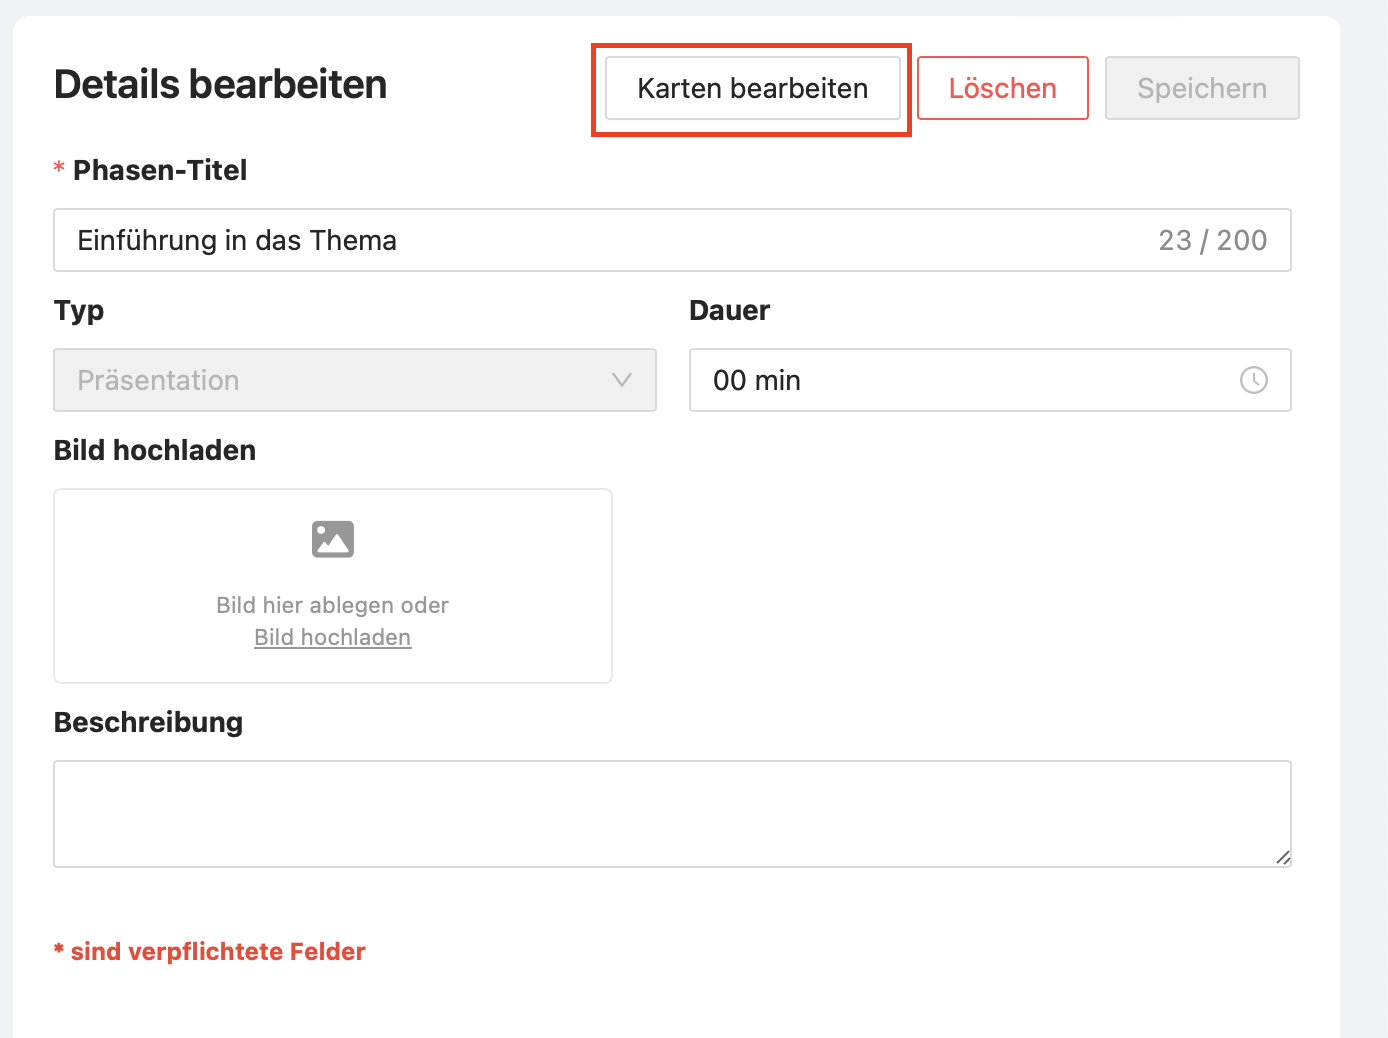The width and height of the screenshot is (1388, 1038).
Task: Click the clock icon in Dauer field
Action: pos(1254,380)
